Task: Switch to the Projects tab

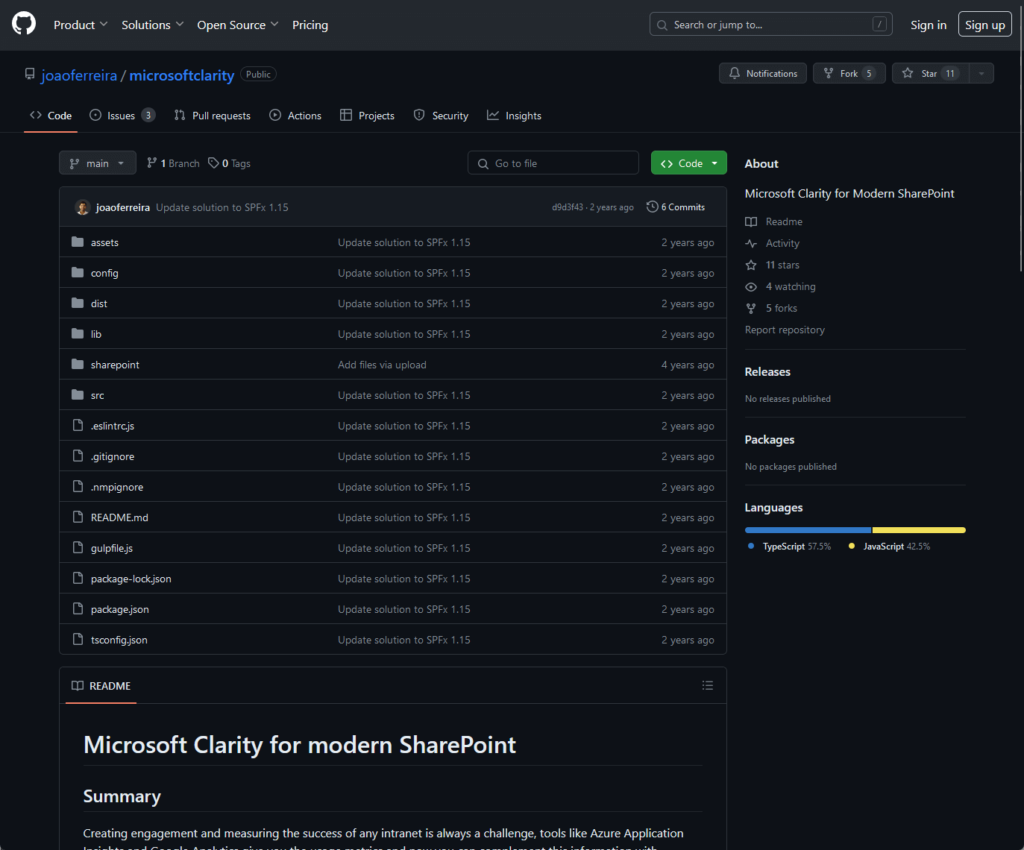Action: pyautogui.click(x=368, y=116)
